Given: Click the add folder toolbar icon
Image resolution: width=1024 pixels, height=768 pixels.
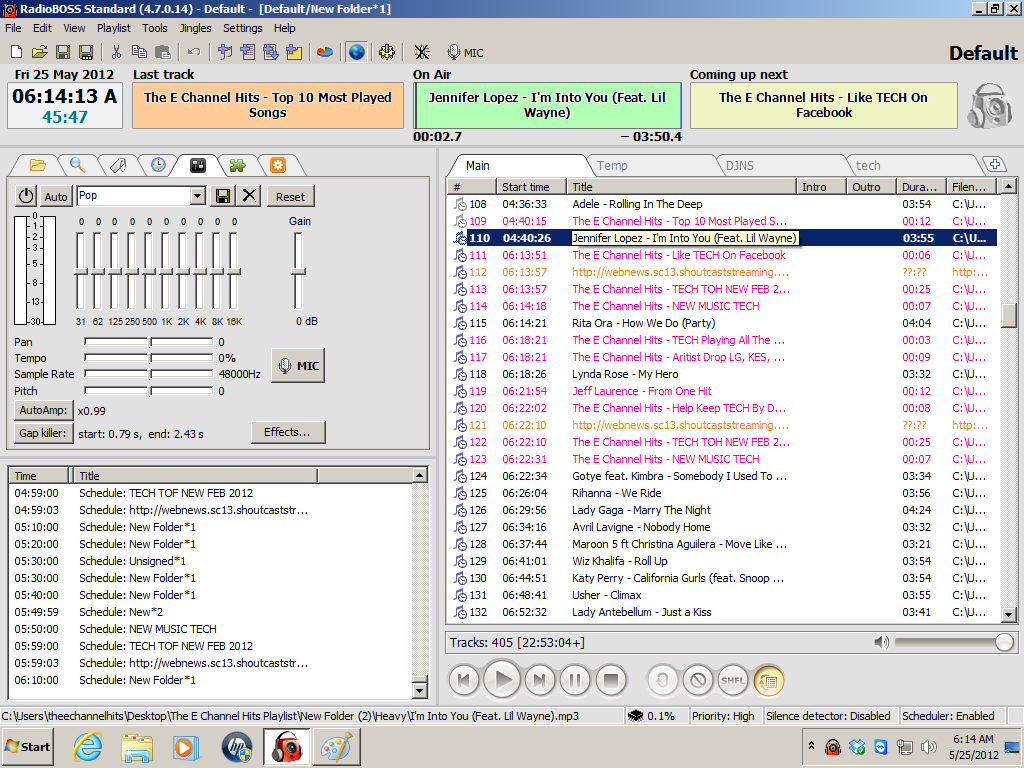Looking at the screenshot, I should [x=294, y=52].
